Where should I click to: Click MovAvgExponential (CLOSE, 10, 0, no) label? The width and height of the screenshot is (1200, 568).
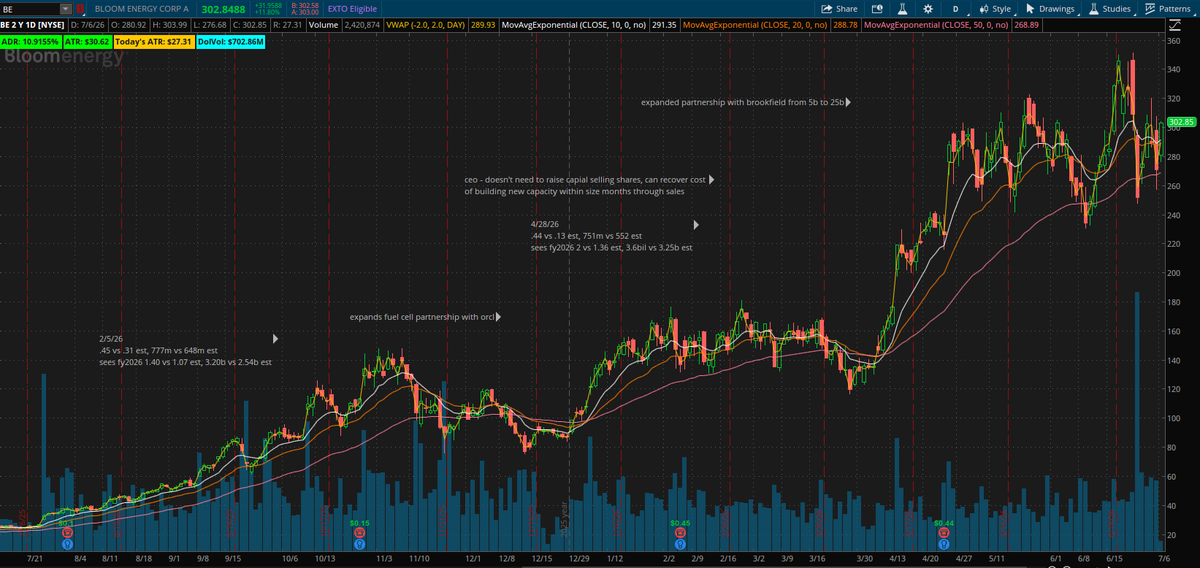tap(575, 23)
